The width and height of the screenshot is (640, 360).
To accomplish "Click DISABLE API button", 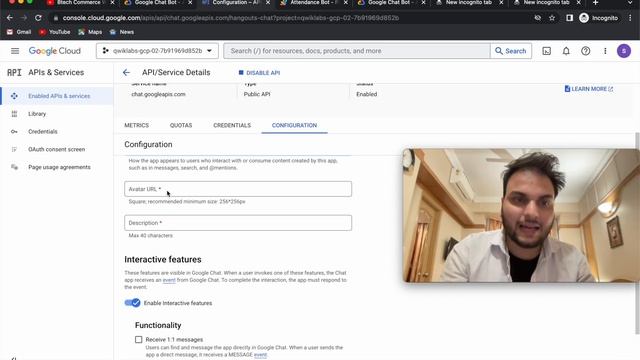I will [259, 73].
